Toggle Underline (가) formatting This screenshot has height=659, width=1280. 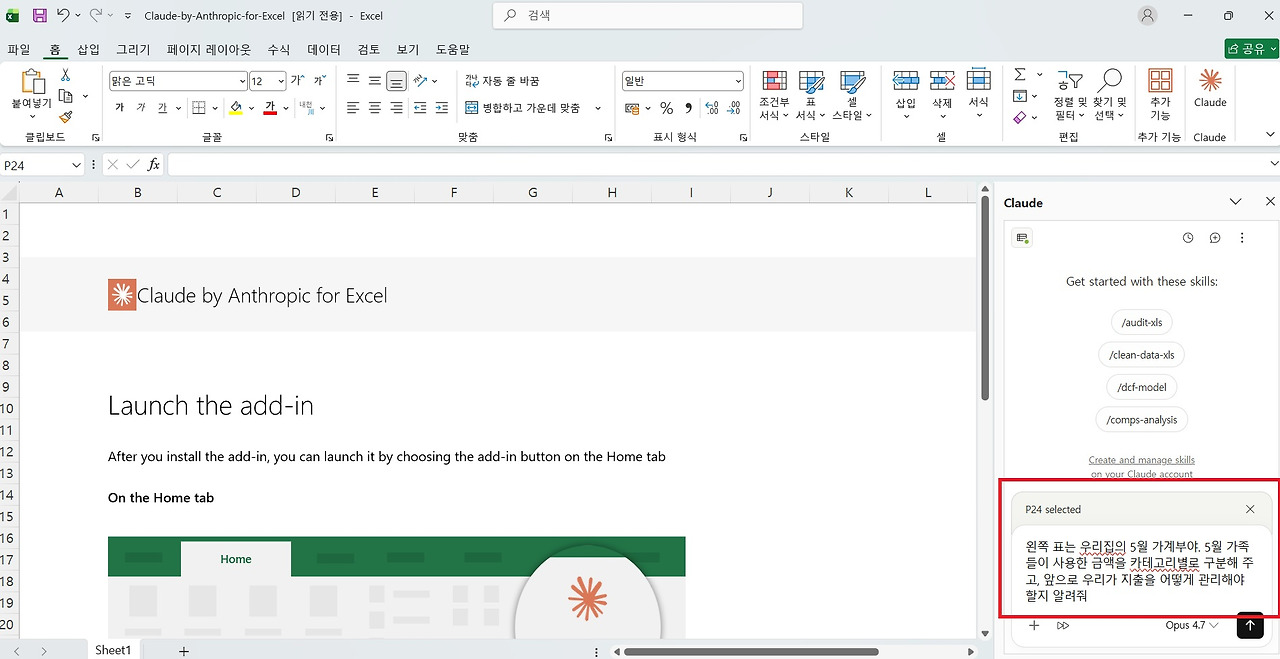point(162,108)
